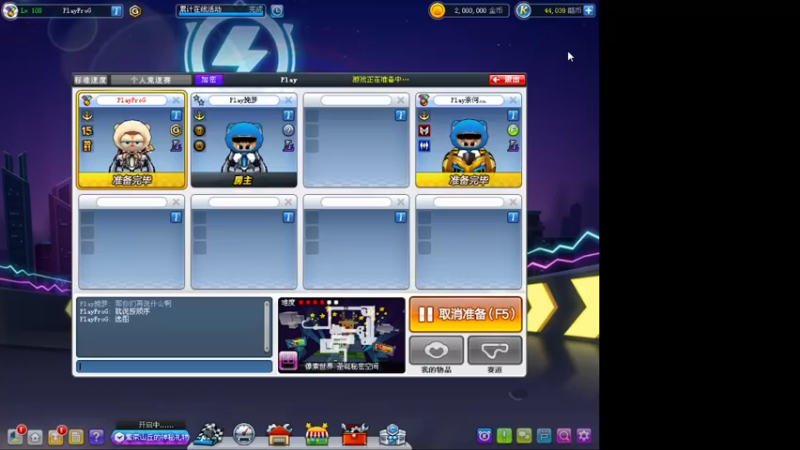Click the blue flag icon at bottom right
Image resolution: width=800 pixels, height=450 pixels.
click(544, 436)
